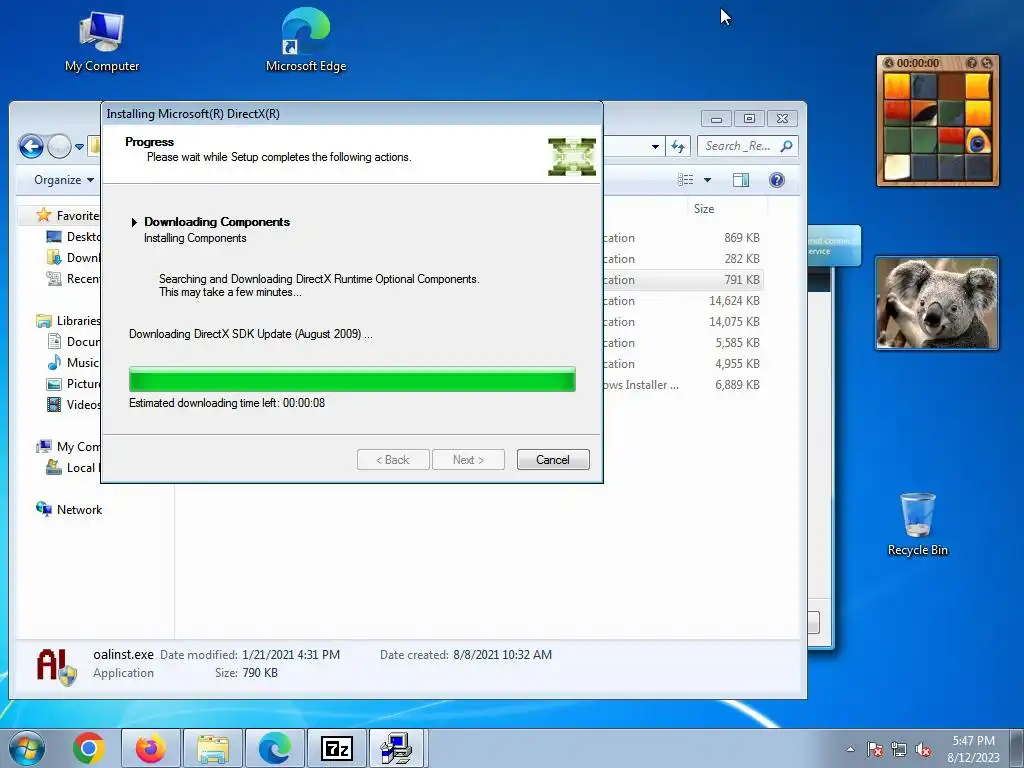Open Music library in navigation pane
The image size is (1024, 768).
tap(73, 362)
